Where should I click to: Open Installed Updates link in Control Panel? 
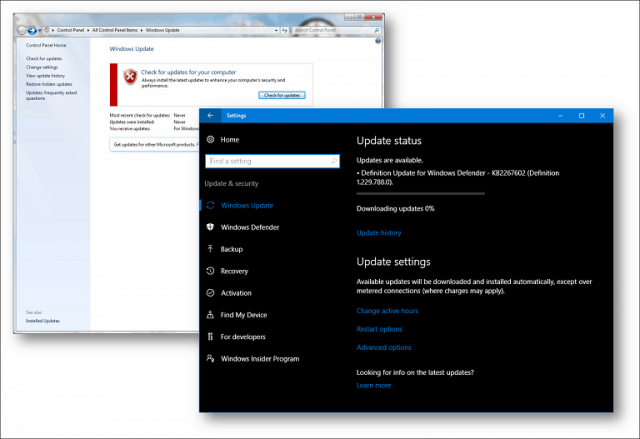tap(42, 321)
